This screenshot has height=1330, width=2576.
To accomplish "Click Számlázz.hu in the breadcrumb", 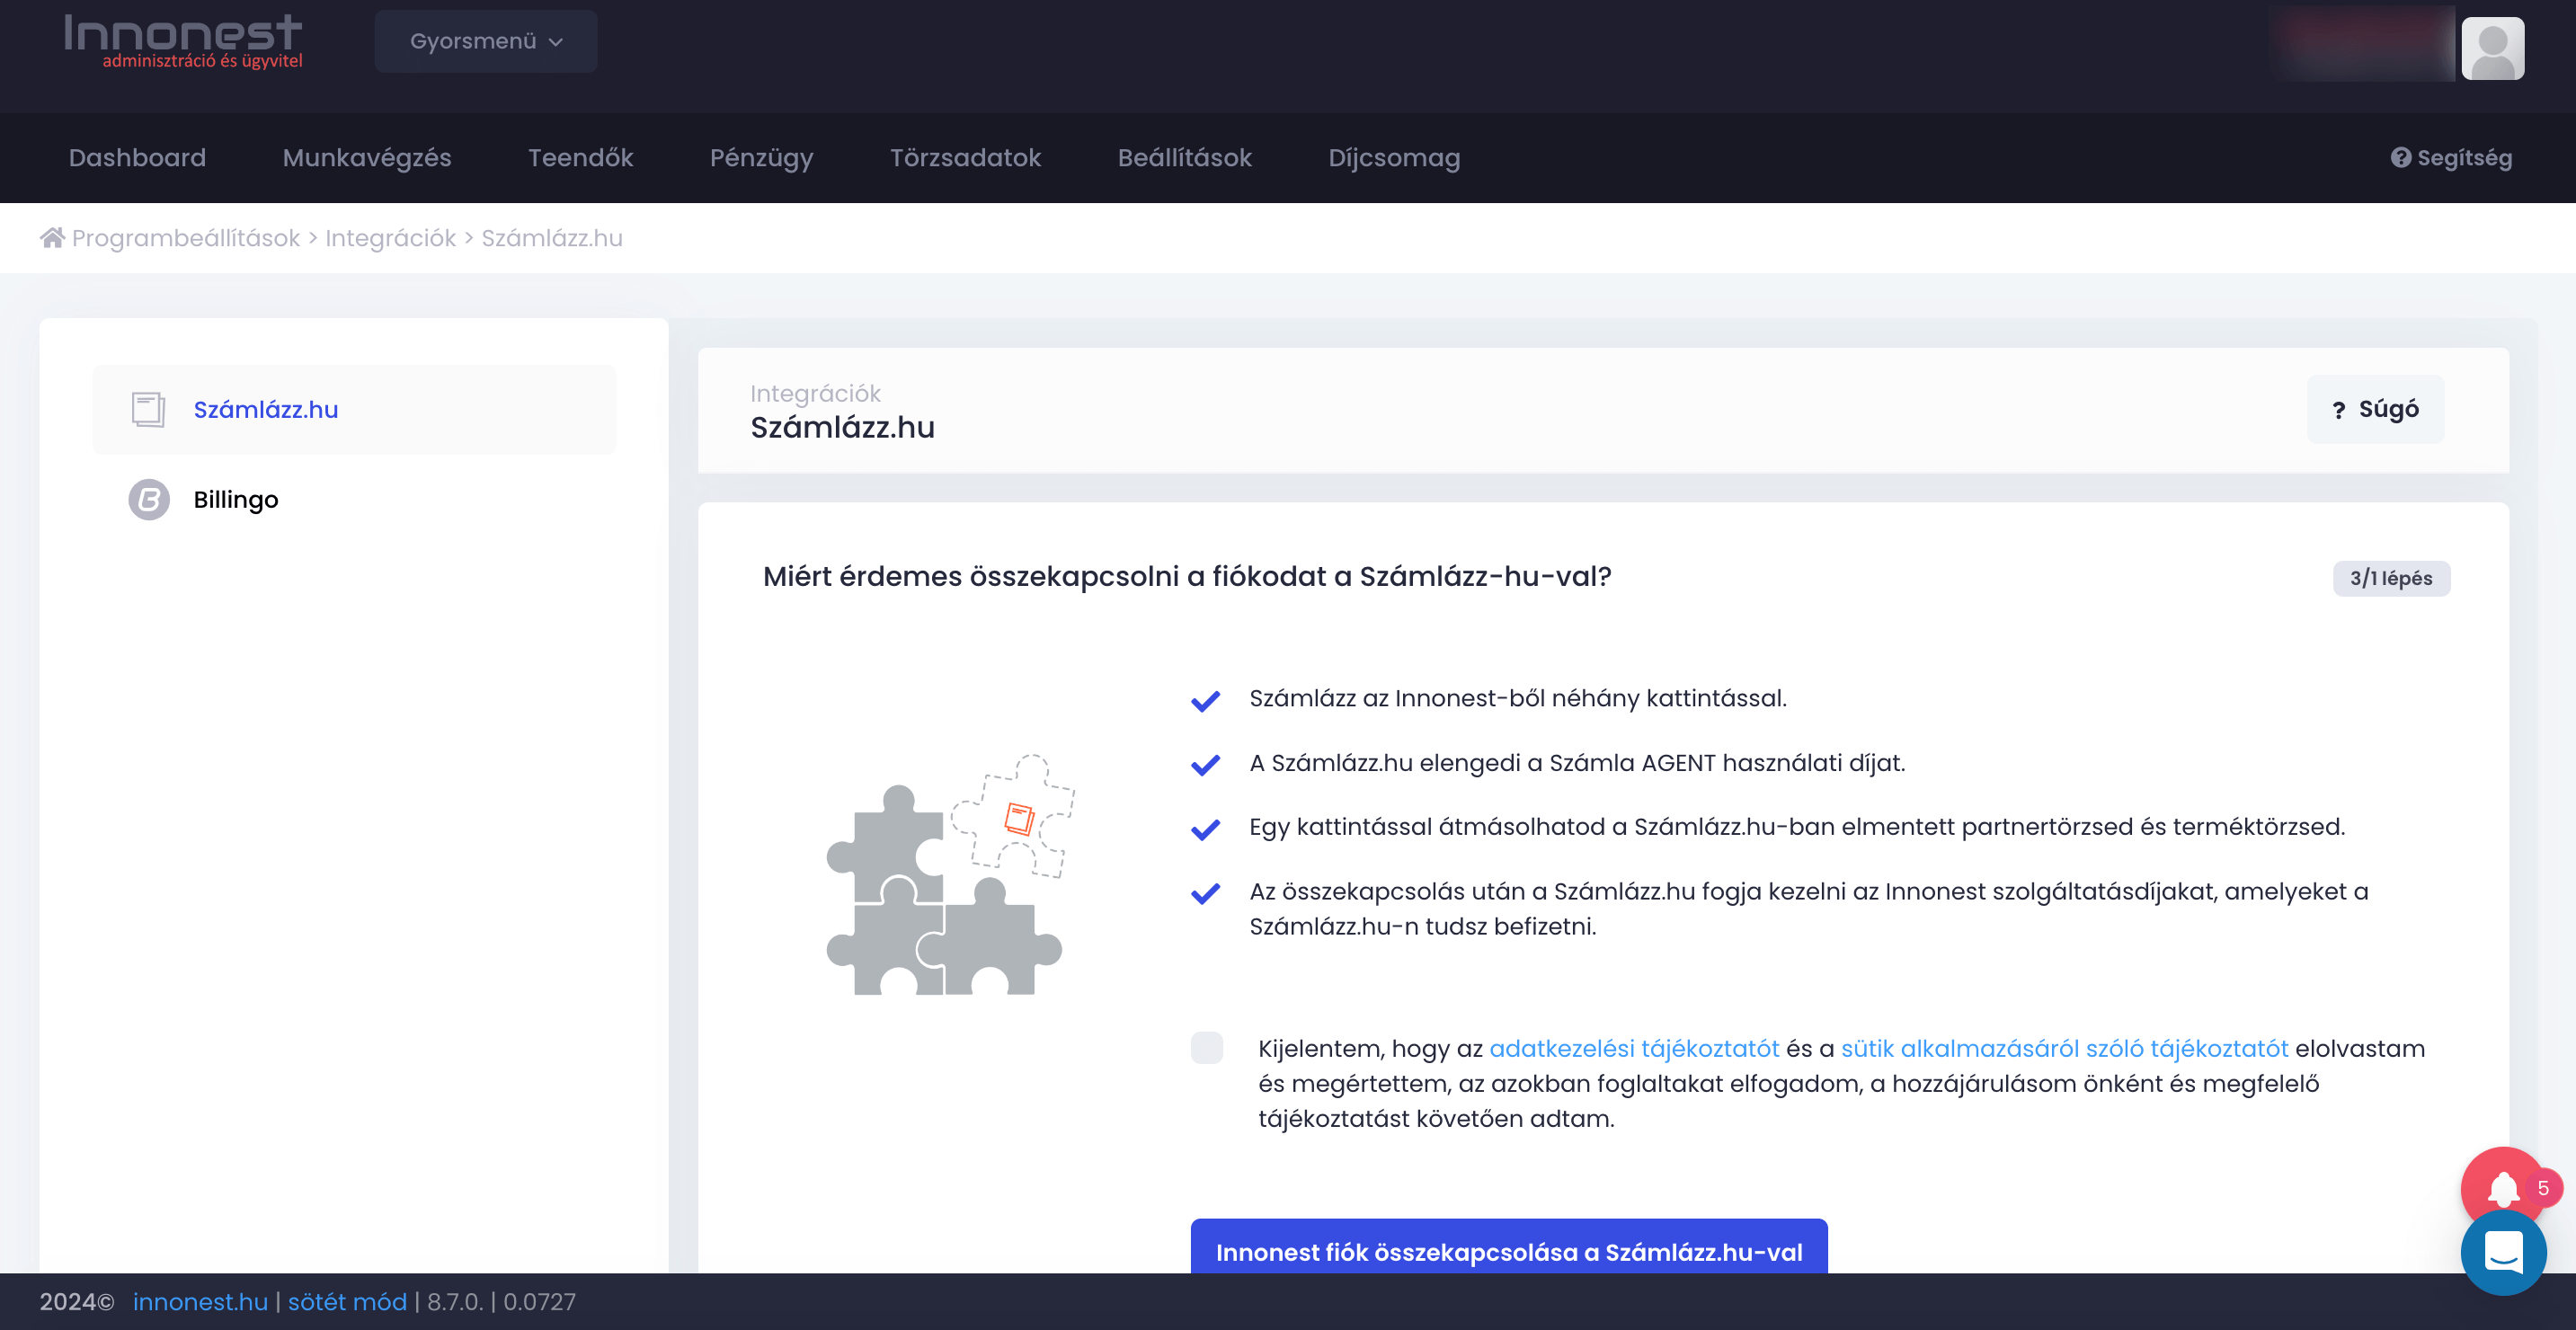I will point(552,238).
